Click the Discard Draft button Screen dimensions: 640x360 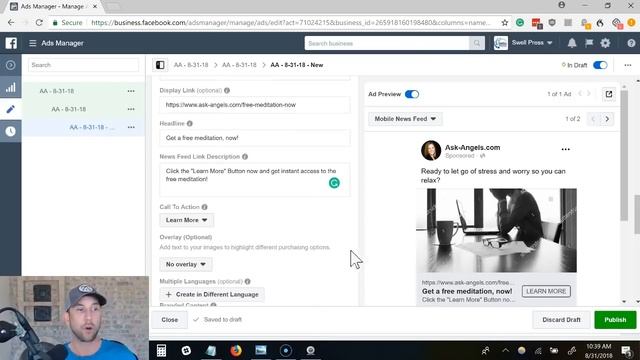(x=561, y=320)
